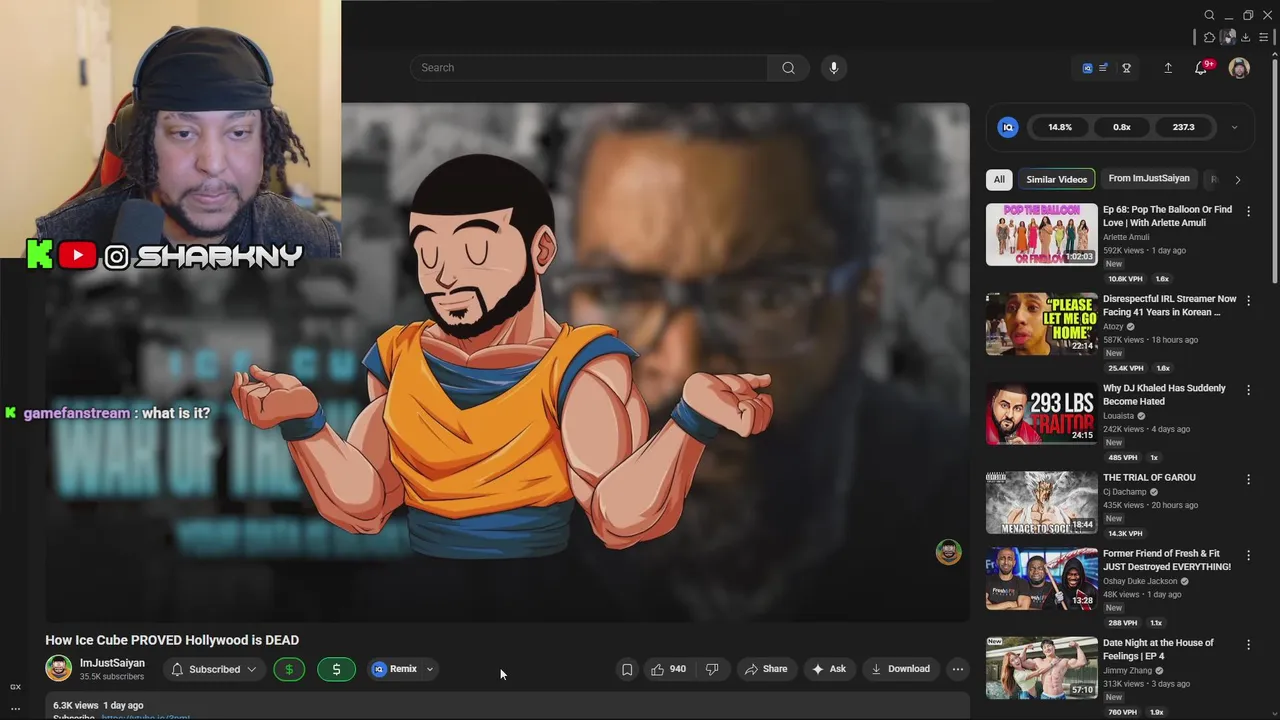
Task: Open the ImJustSaiyan channel name
Action: coord(112,663)
